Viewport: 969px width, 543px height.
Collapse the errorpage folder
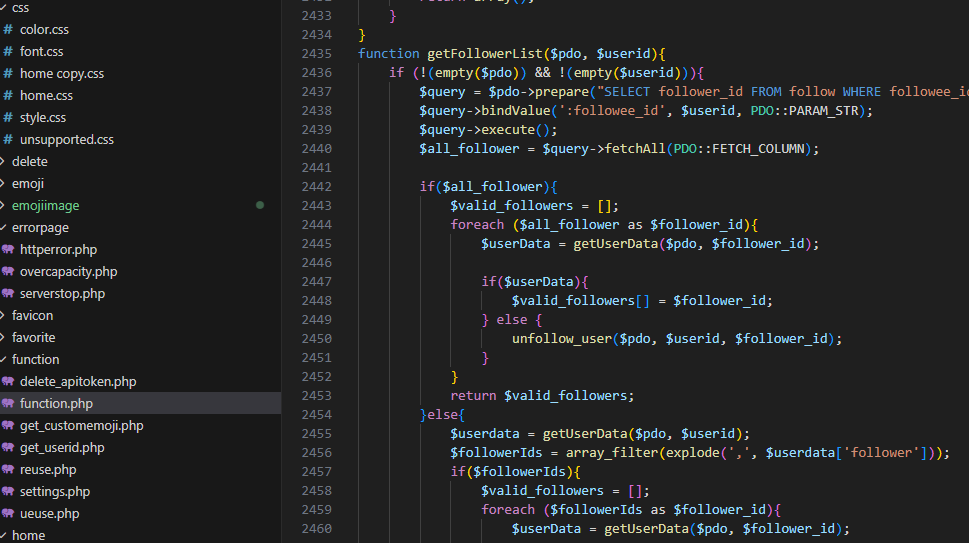coord(40,228)
